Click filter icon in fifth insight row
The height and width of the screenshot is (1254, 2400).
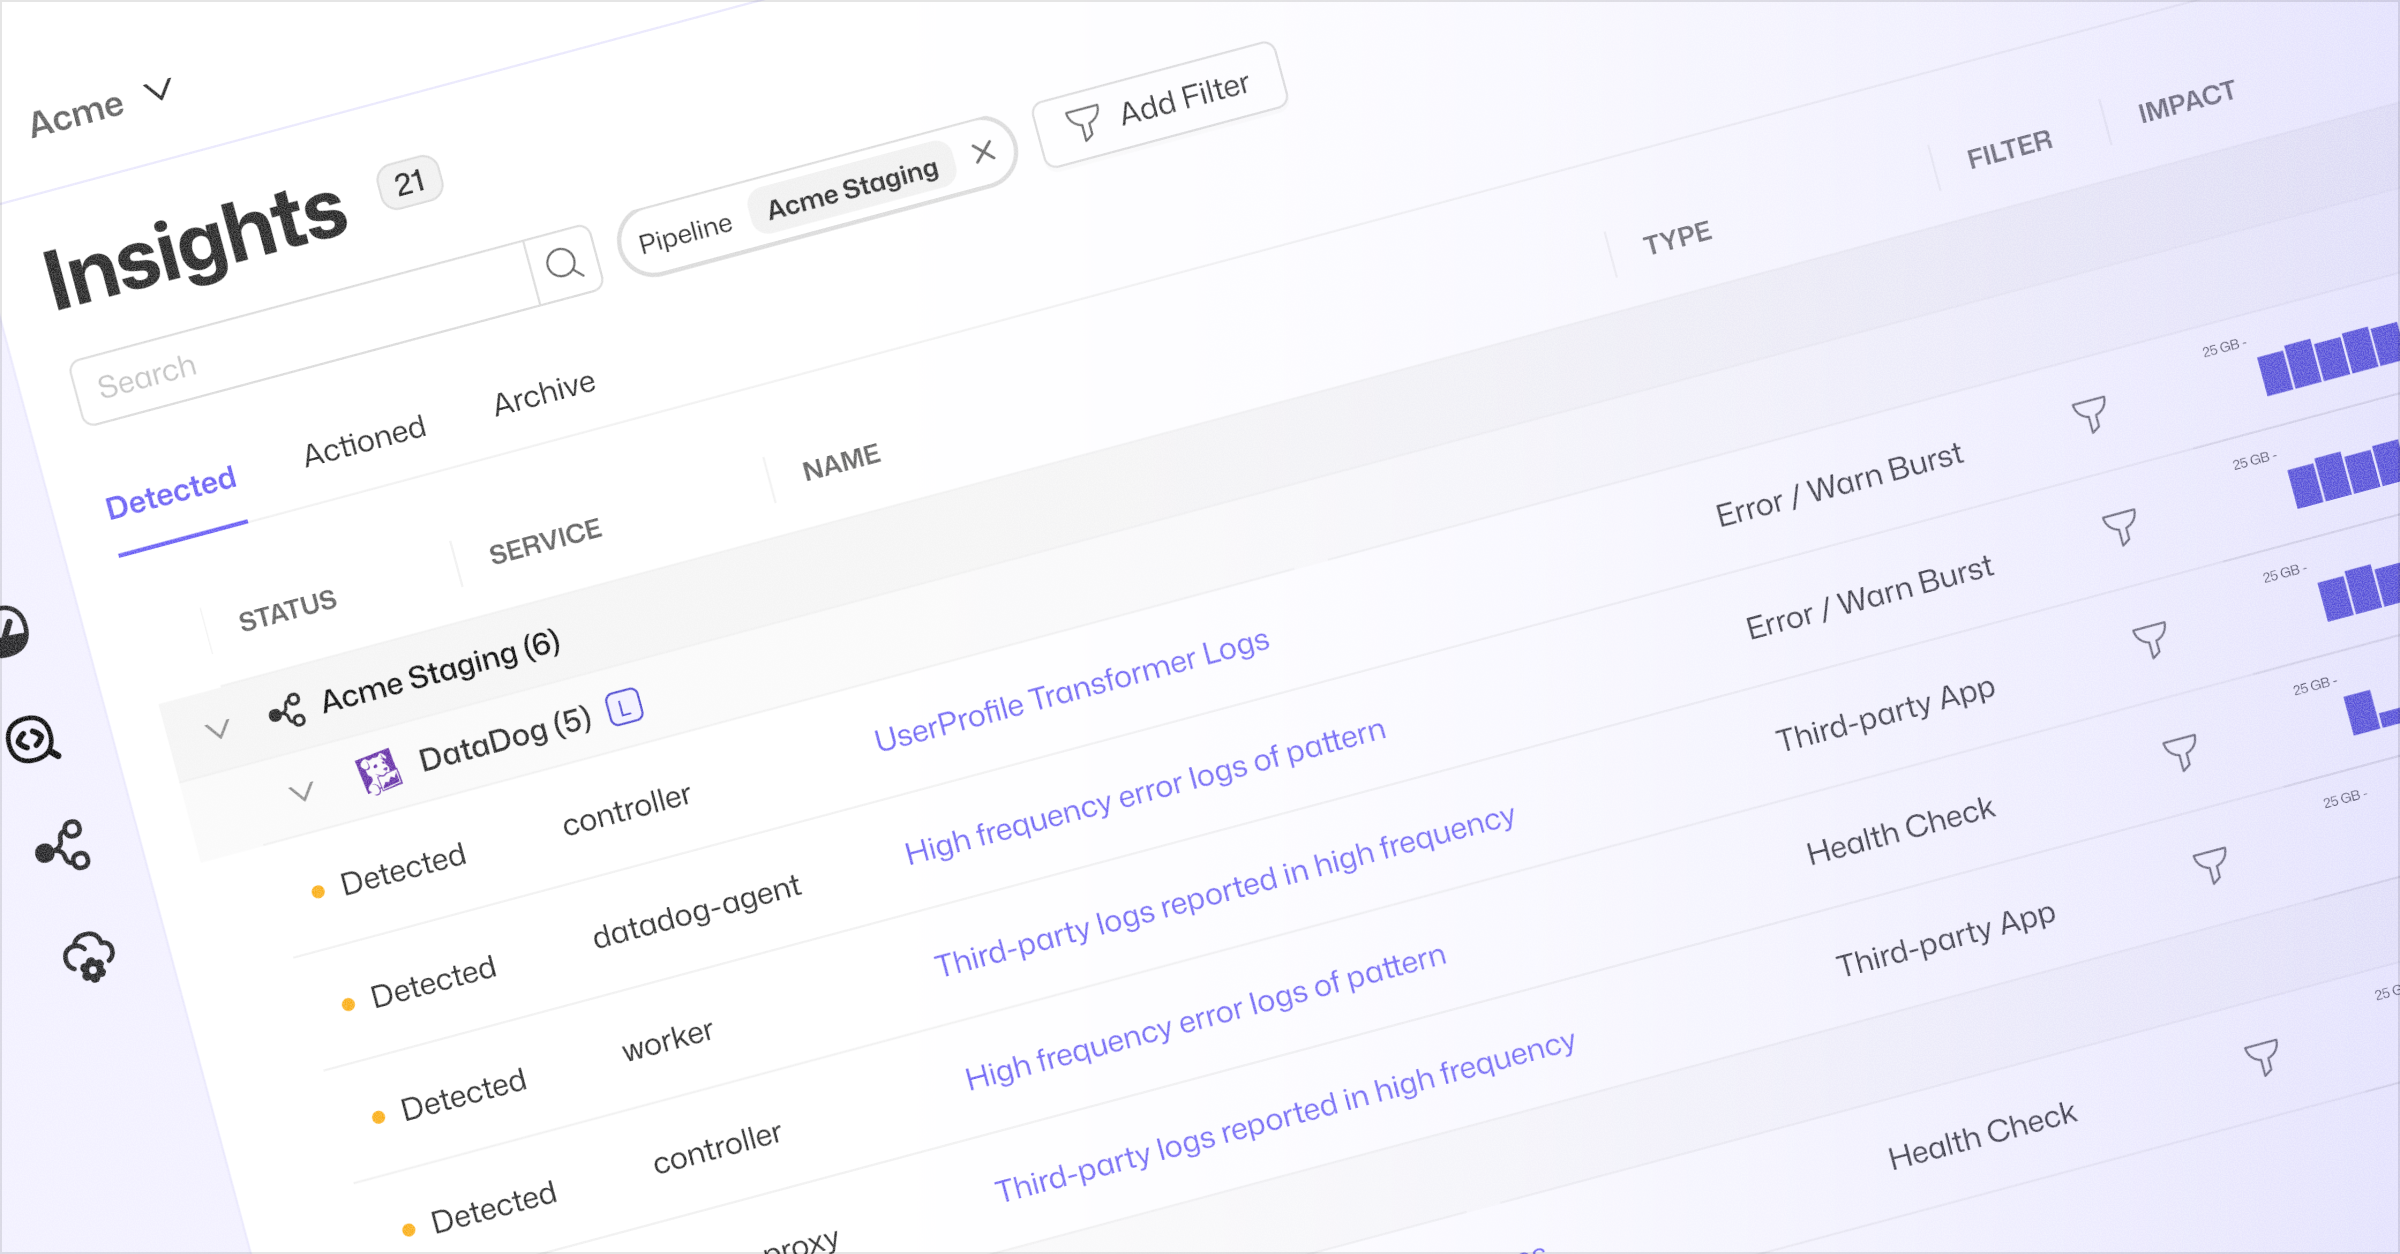[x=2211, y=866]
